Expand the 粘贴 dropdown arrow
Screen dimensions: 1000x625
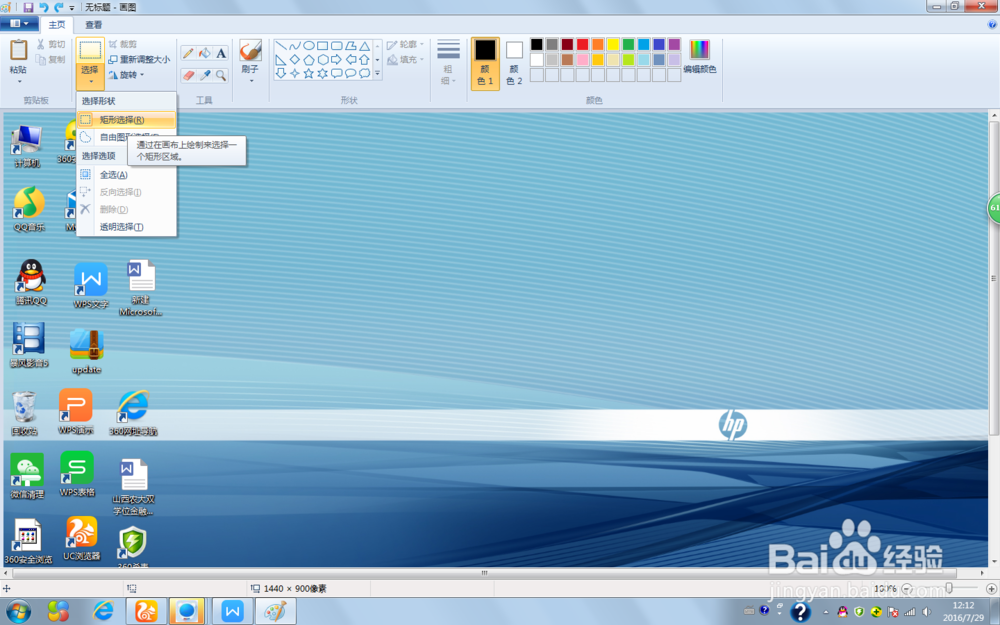18,81
